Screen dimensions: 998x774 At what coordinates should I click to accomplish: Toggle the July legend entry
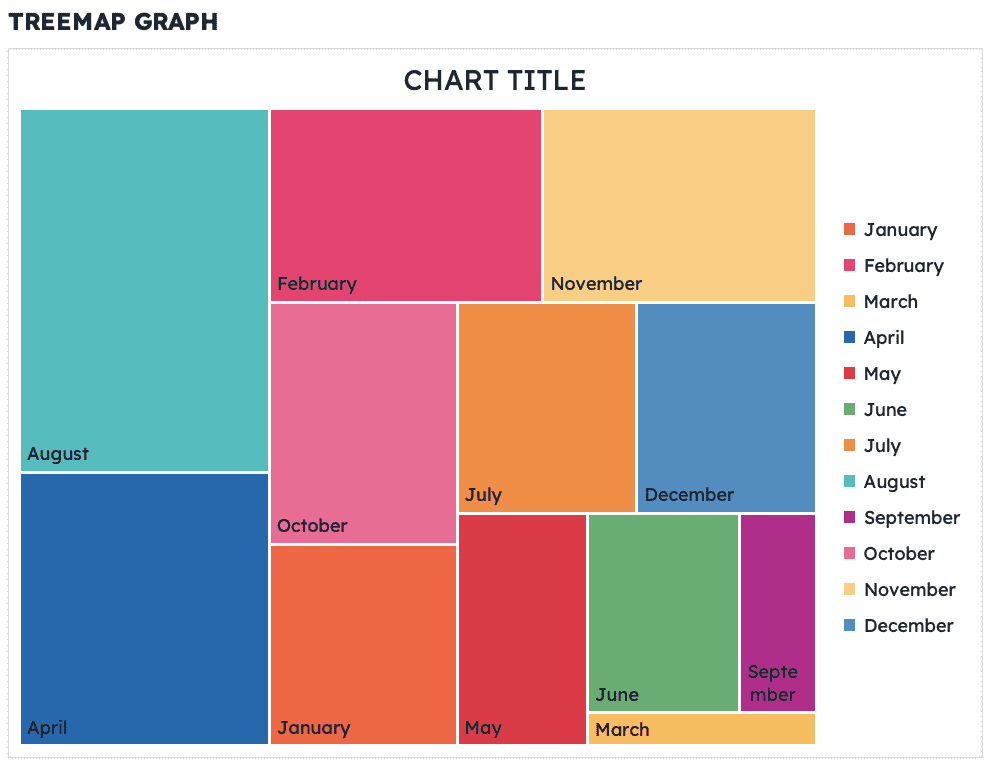882,446
